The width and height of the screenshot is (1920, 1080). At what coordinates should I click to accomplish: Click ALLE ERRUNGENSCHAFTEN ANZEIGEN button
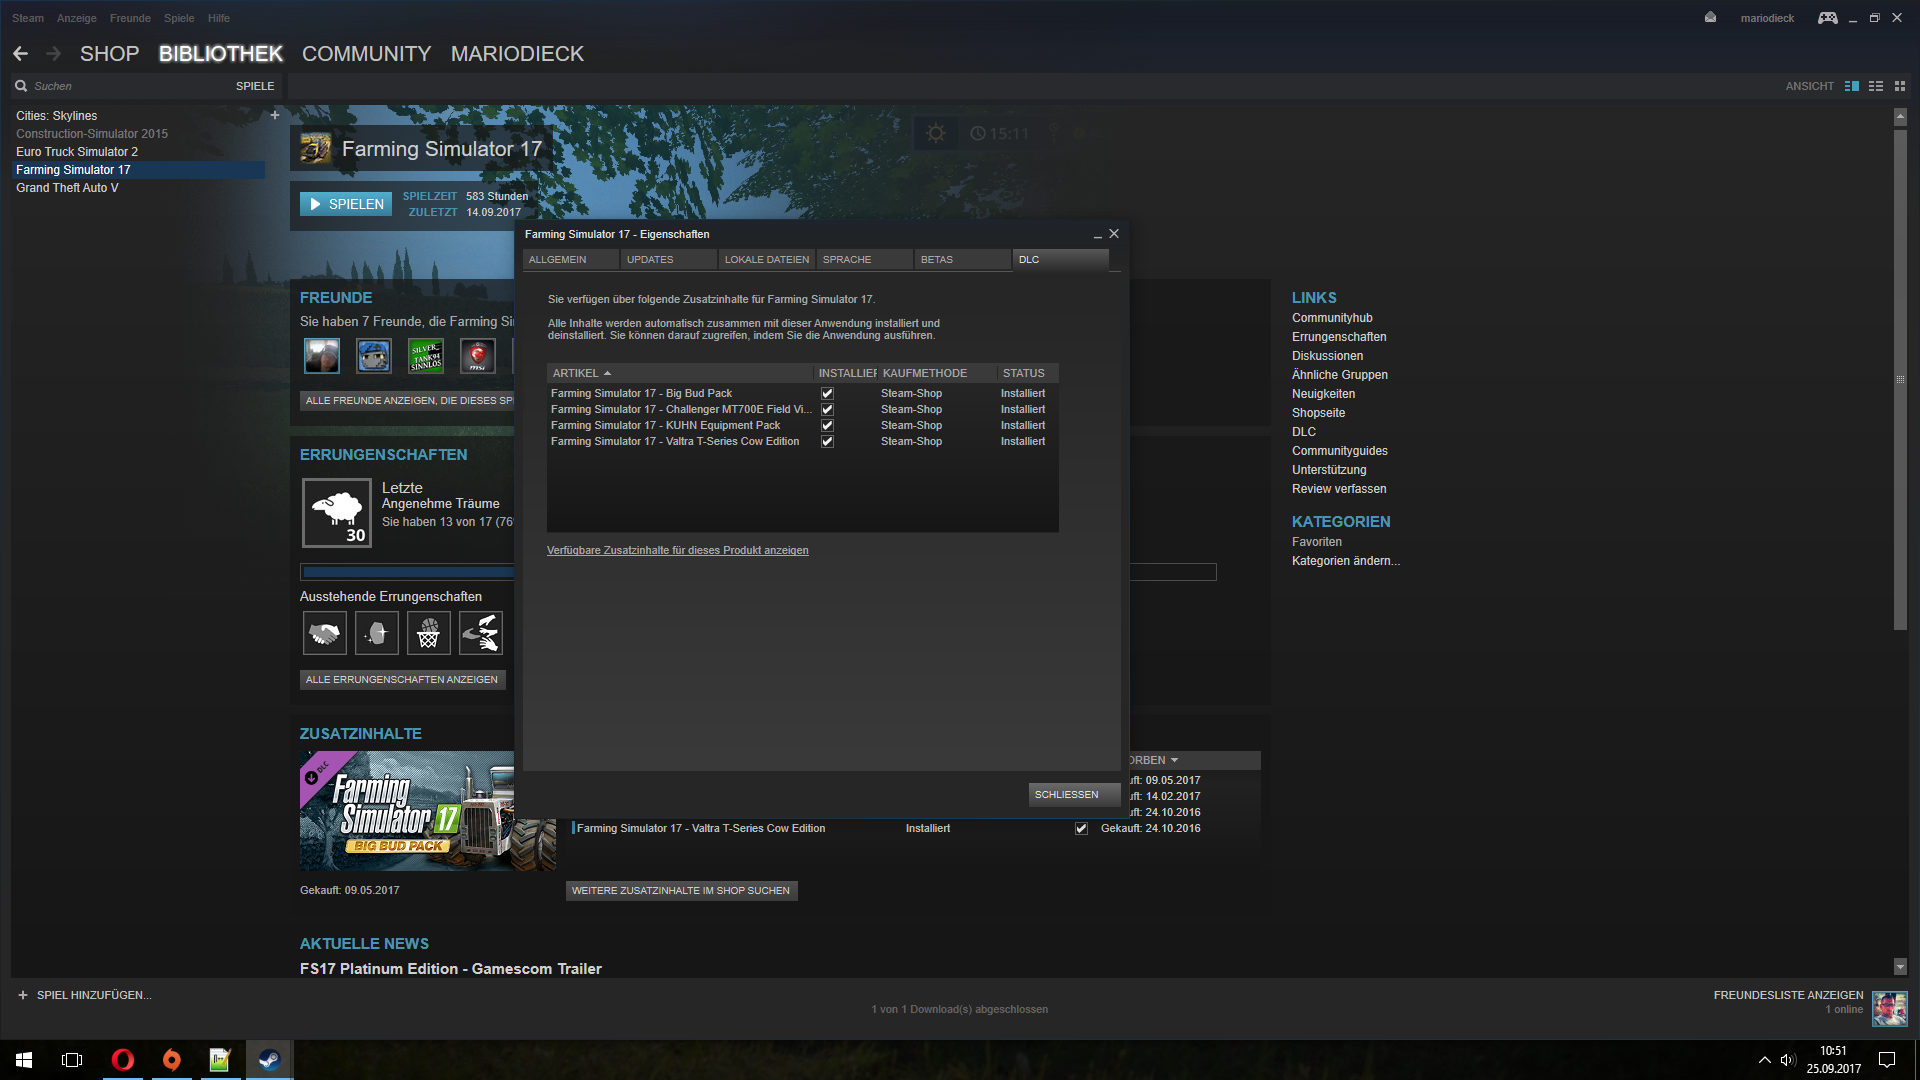(x=402, y=680)
